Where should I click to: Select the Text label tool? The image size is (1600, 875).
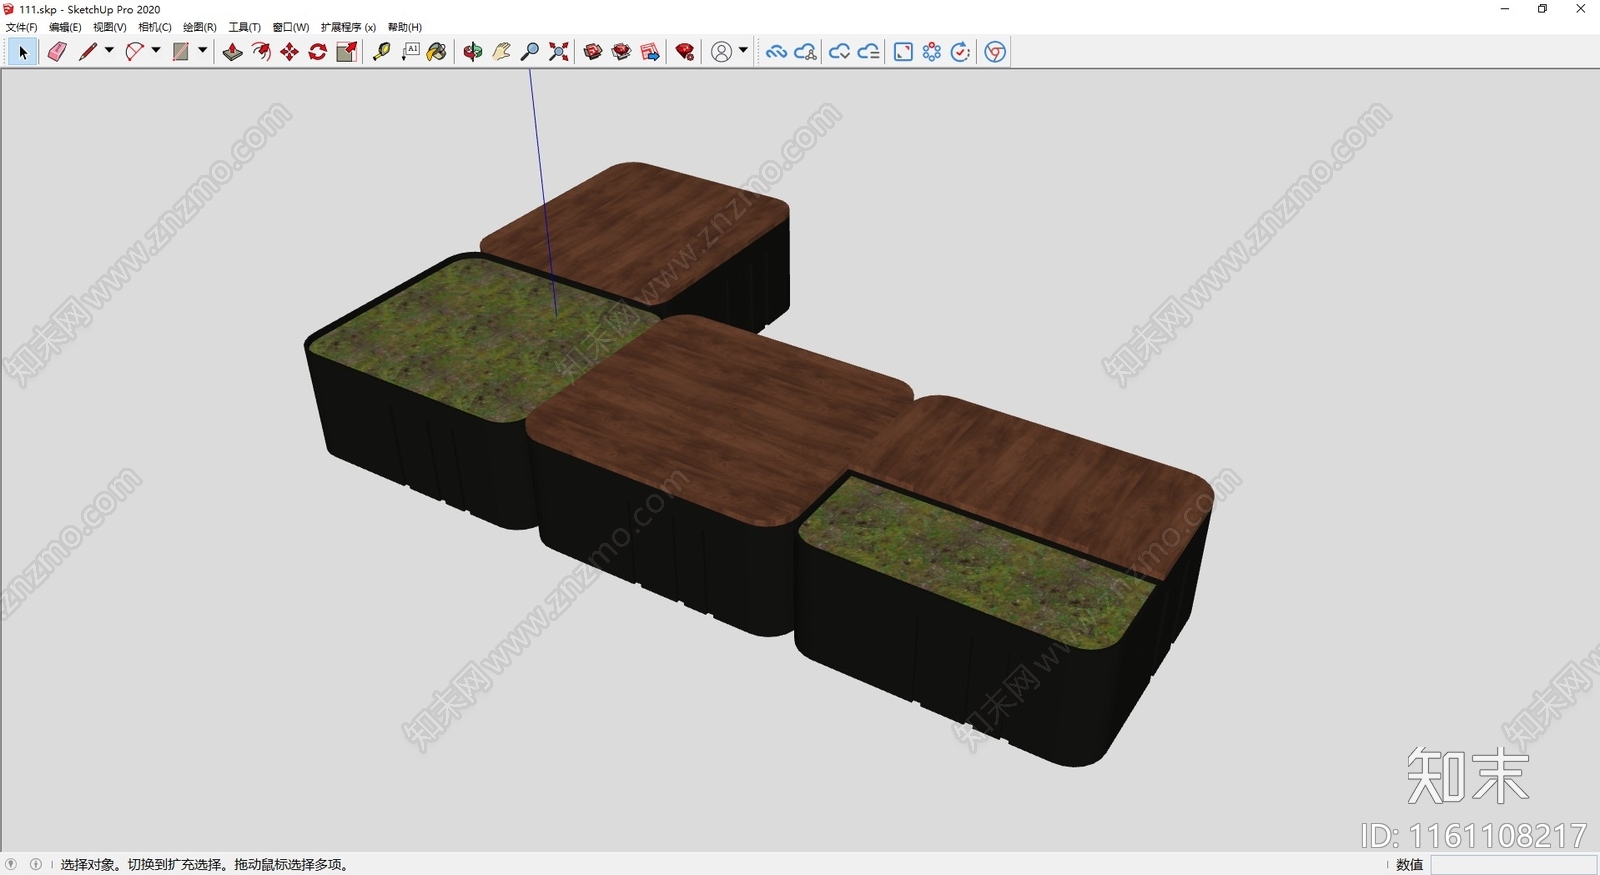(410, 52)
